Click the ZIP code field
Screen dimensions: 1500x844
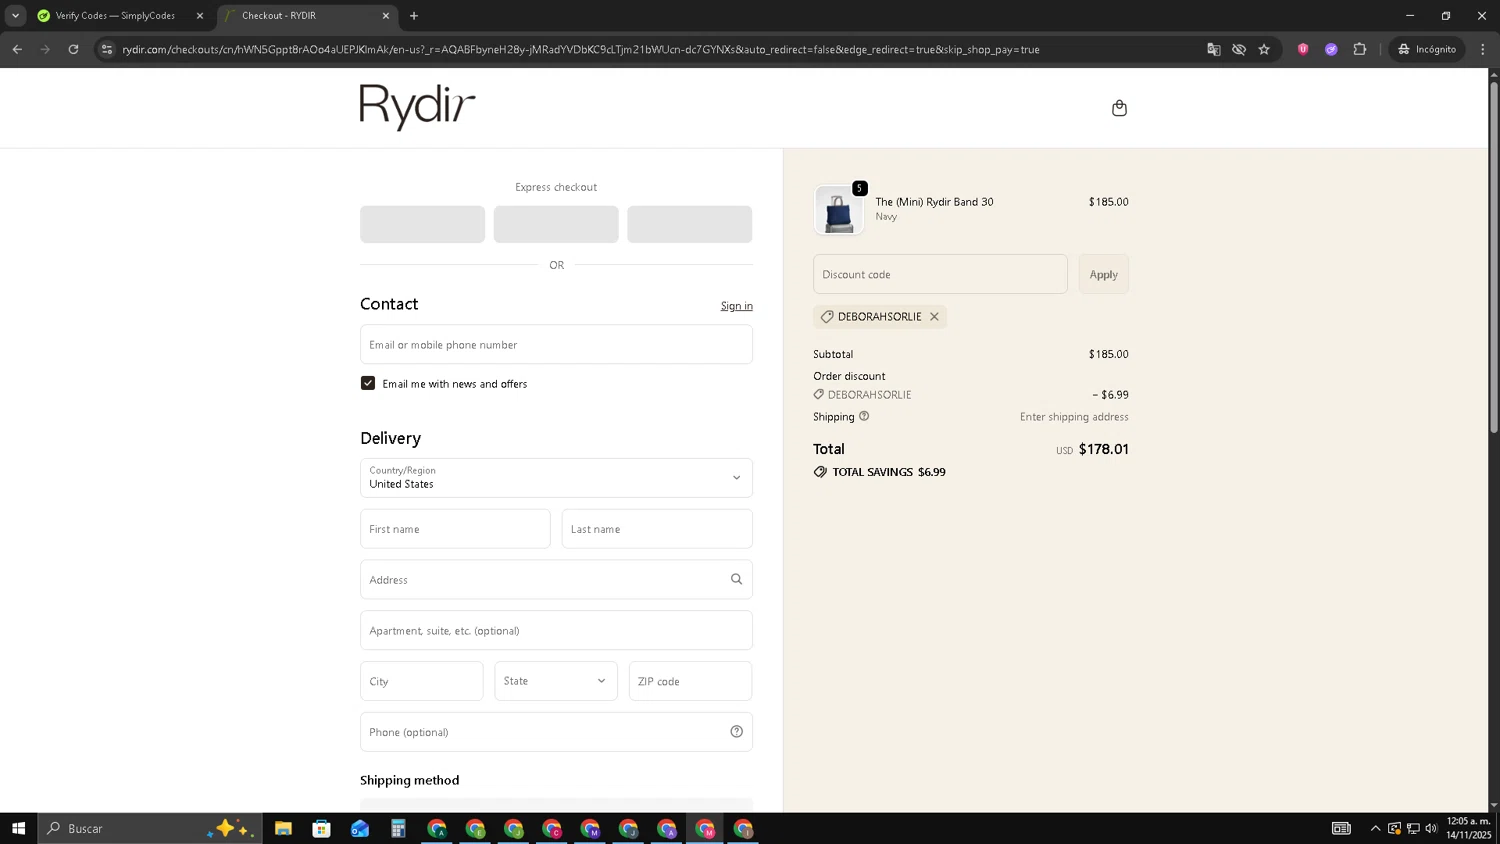click(690, 681)
